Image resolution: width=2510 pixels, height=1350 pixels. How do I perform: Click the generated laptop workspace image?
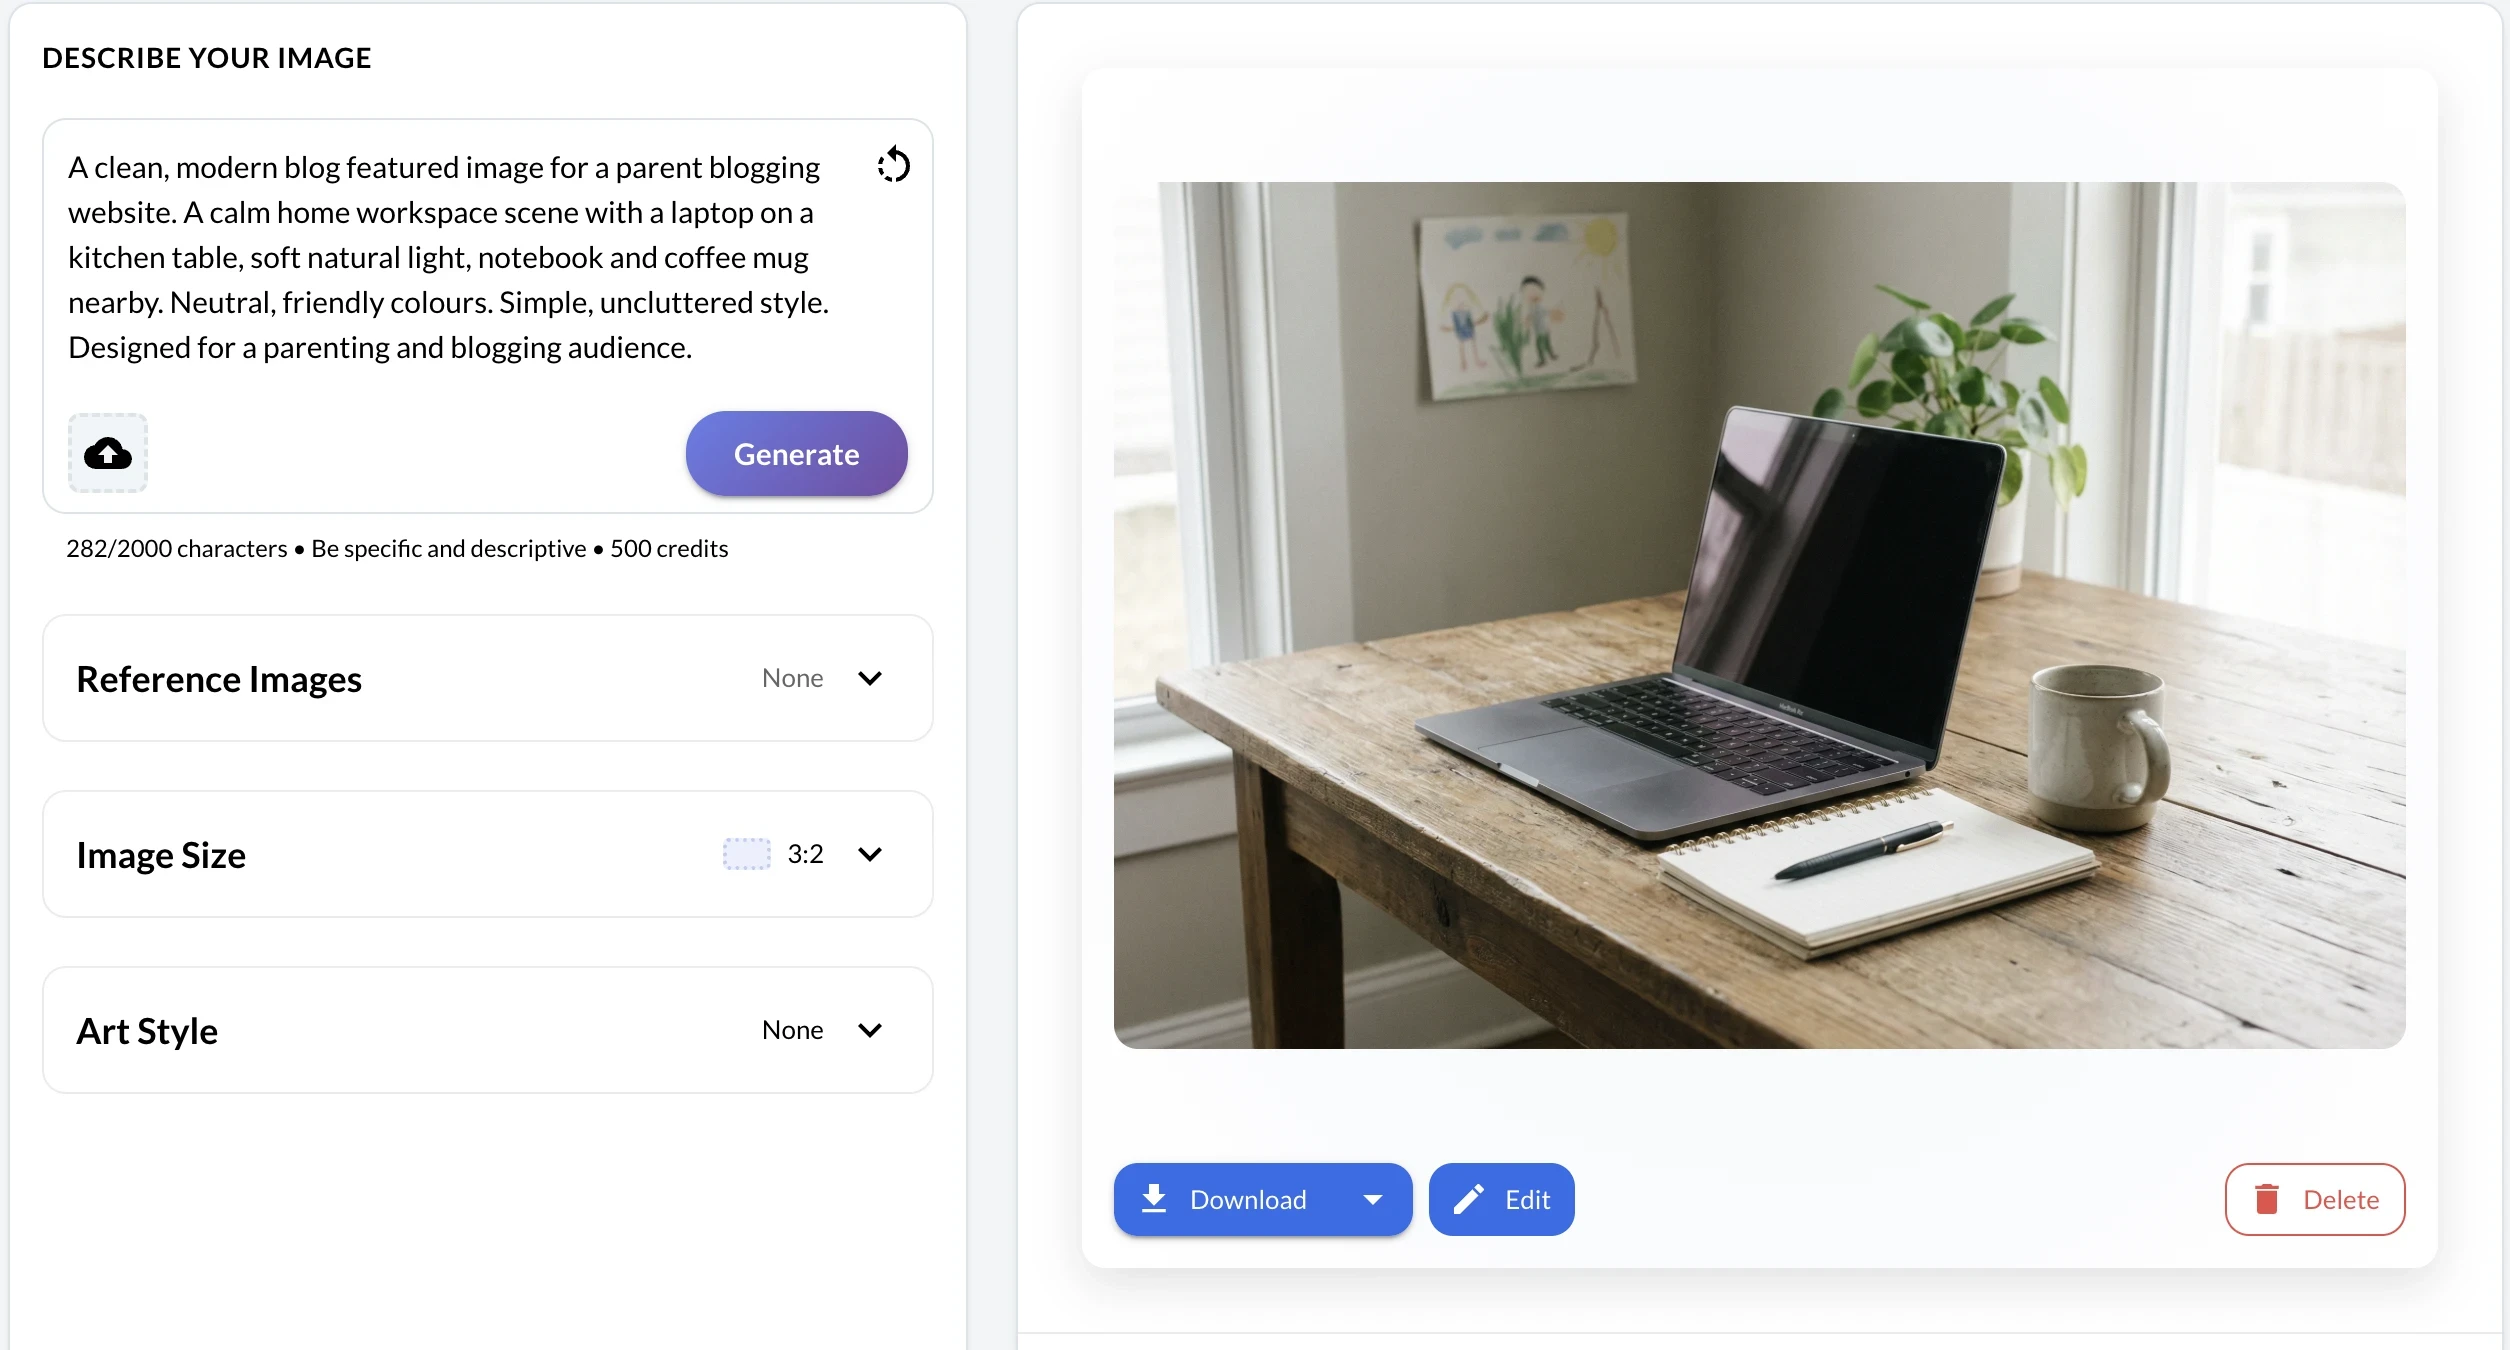click(1759, 615)
